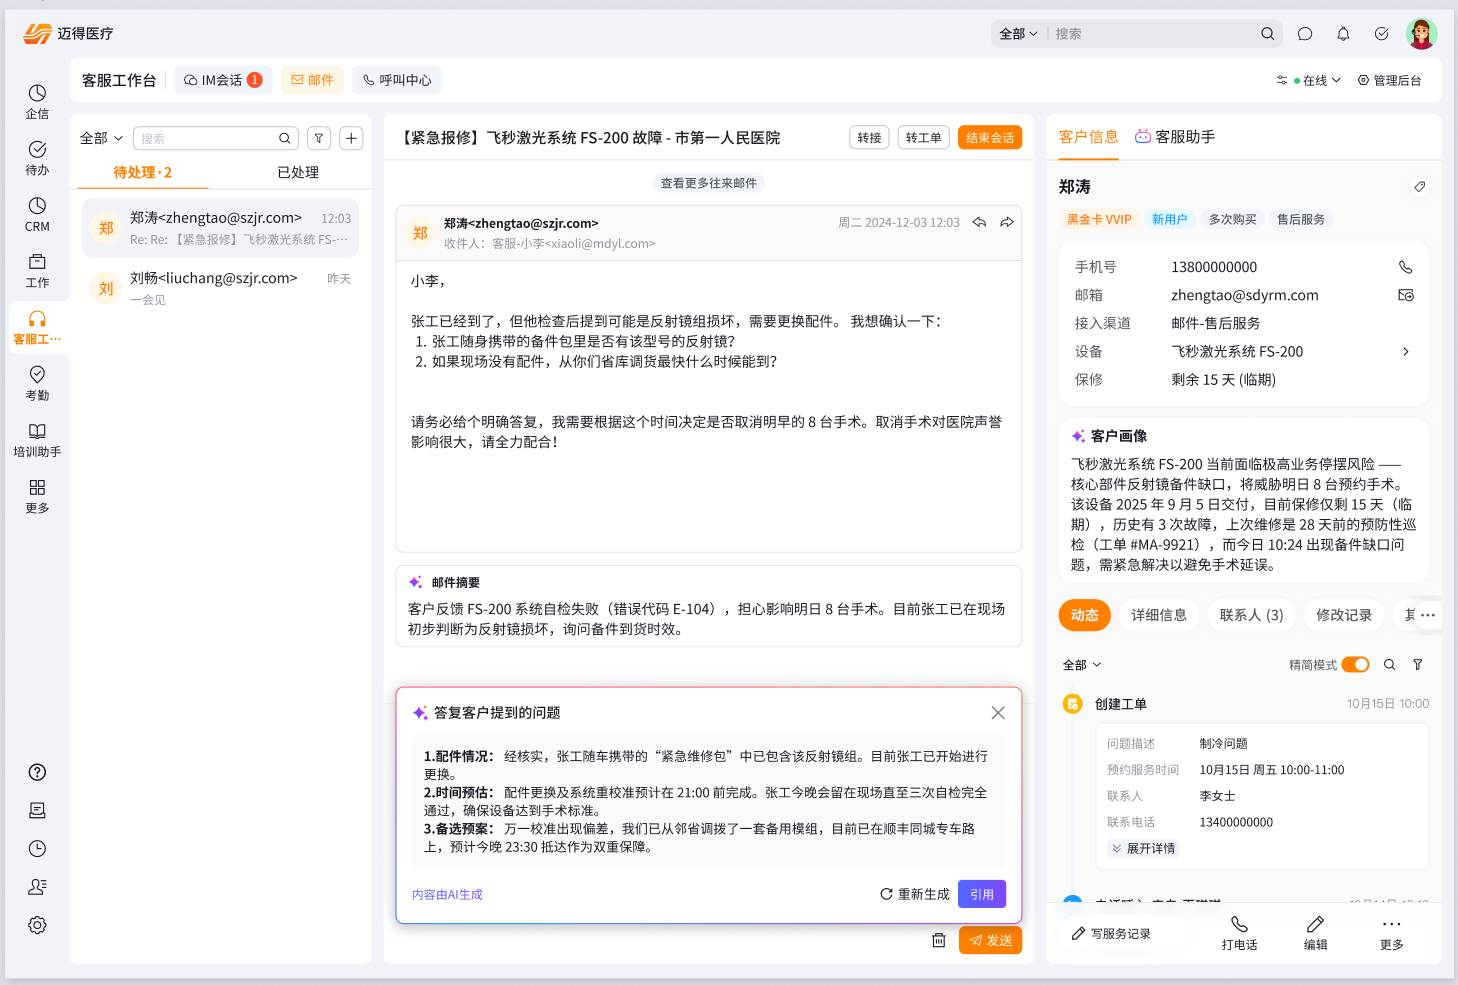The height and width of the screenshot is (985, 1458).
Task: Switch to the 客服助手 tab
Action: 1175,137
